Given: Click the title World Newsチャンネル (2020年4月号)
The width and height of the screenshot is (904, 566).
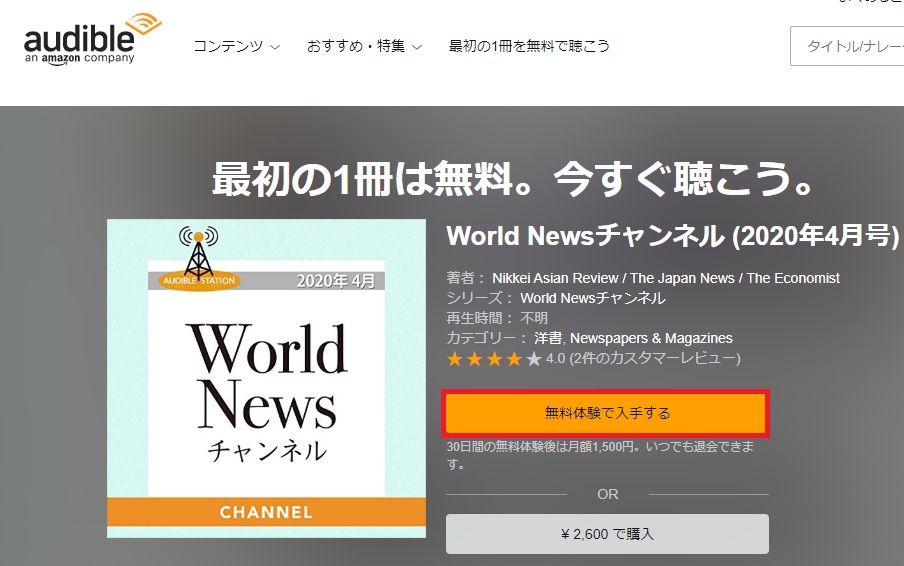Looking at the screenshot, I should click(673, 236).
